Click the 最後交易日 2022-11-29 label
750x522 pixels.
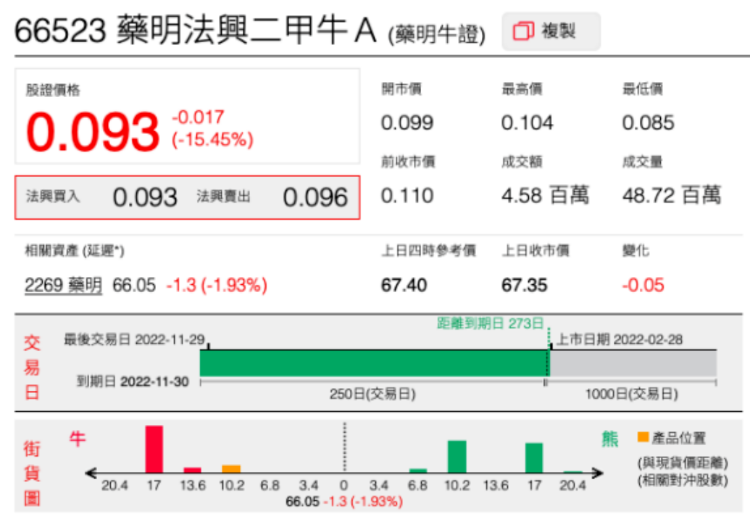(134, 340)
